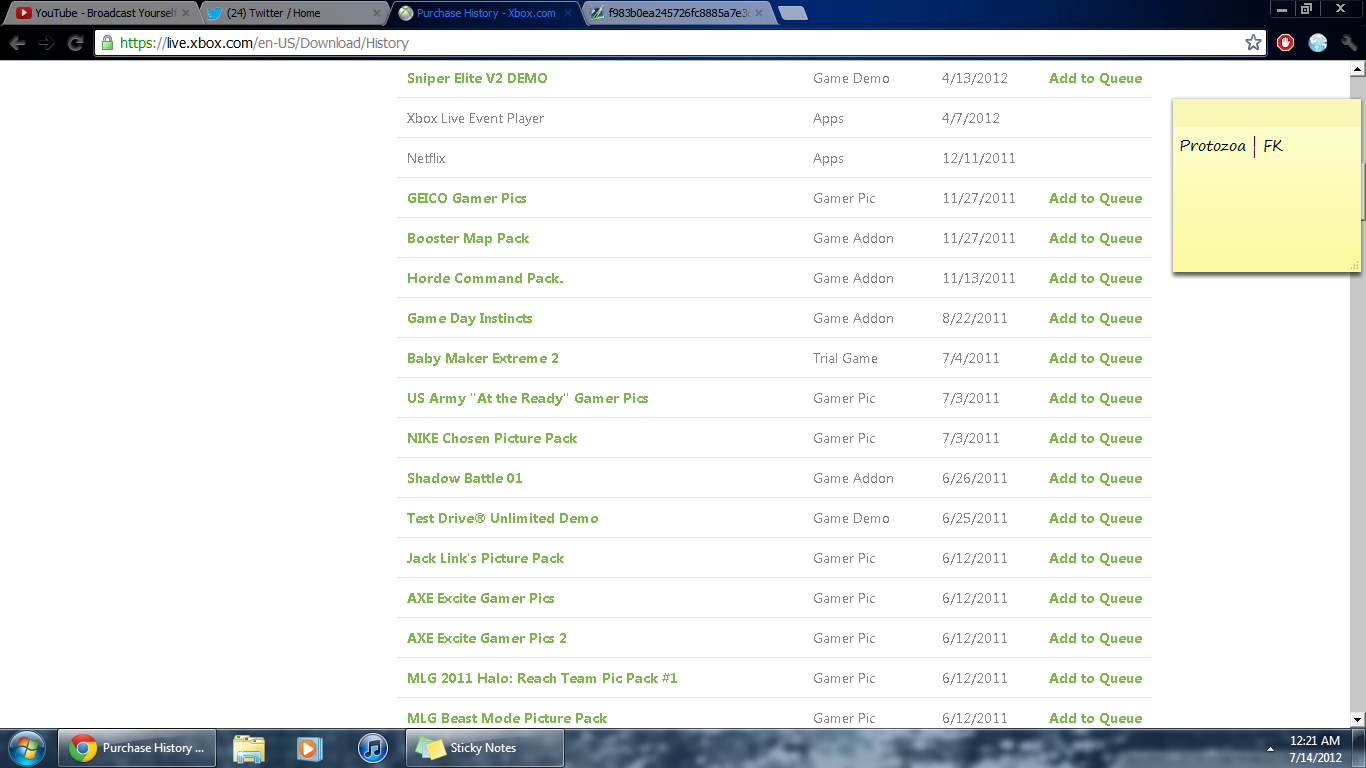The image size is (1366, 768).
Task: Open MLG 2011 Halo: Reach Team Pic Pack #1
Action: coord(542,678)
